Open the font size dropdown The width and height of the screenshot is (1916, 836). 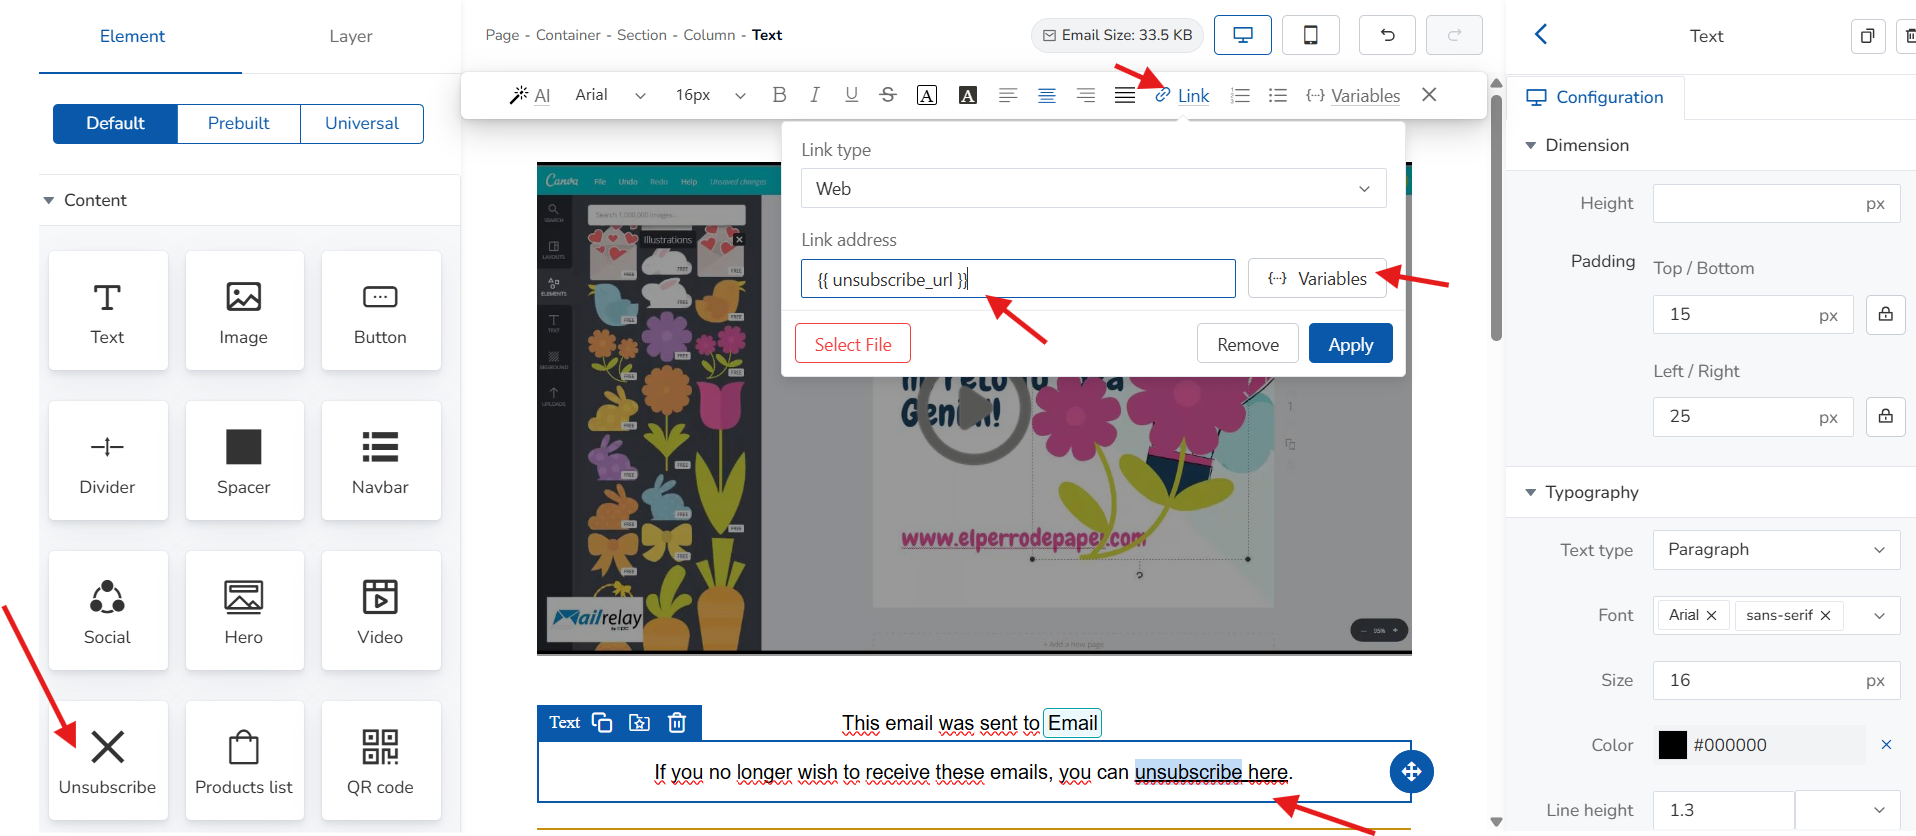(x=710, y=95)
